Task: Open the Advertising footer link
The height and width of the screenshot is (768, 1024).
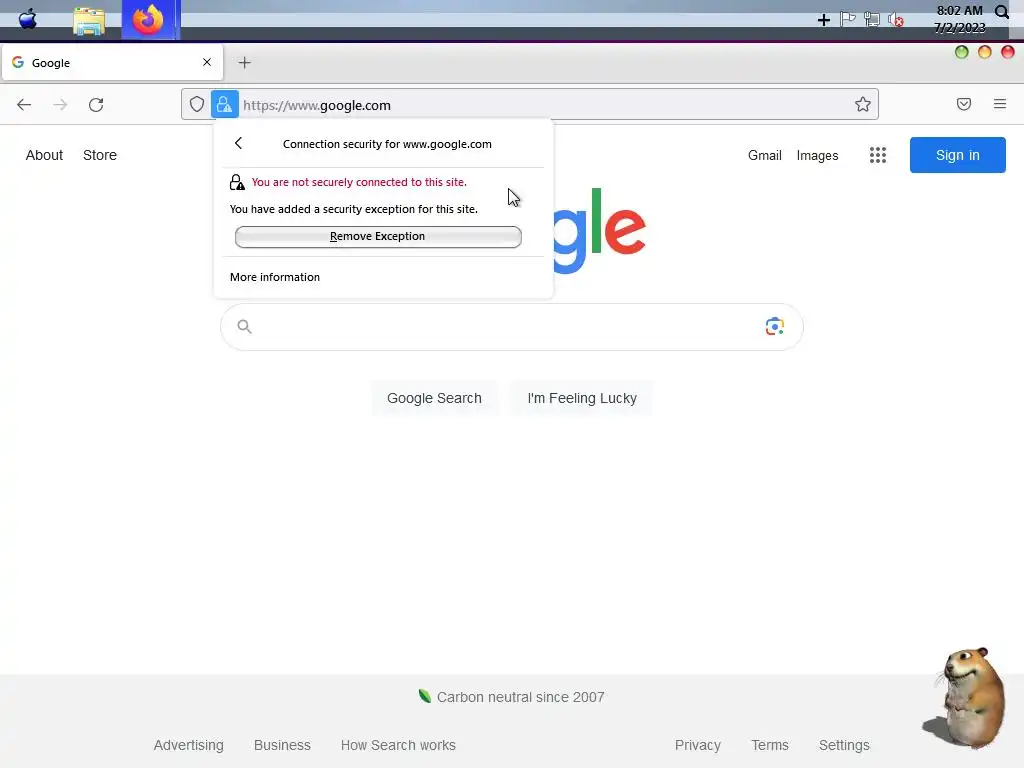Action: 189,745
